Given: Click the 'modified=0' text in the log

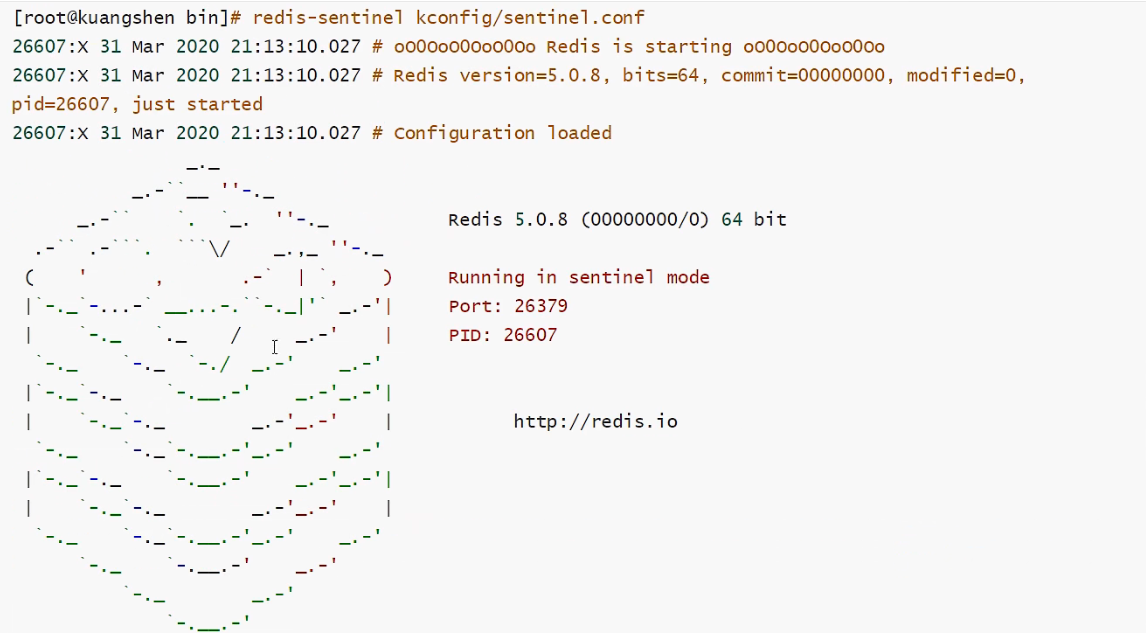Looking at the screenshot, I should pyautogui.click(x=965, y=75).
